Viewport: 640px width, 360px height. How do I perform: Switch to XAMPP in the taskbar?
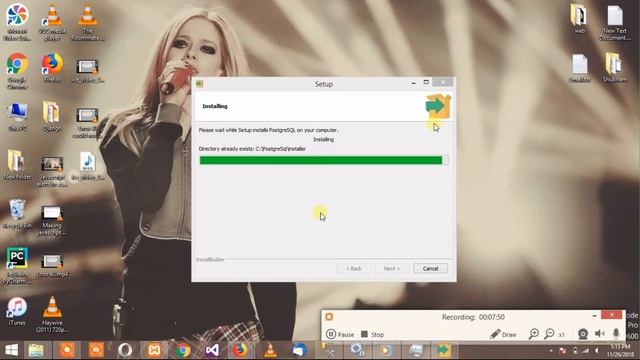click(x=154, y=350)
